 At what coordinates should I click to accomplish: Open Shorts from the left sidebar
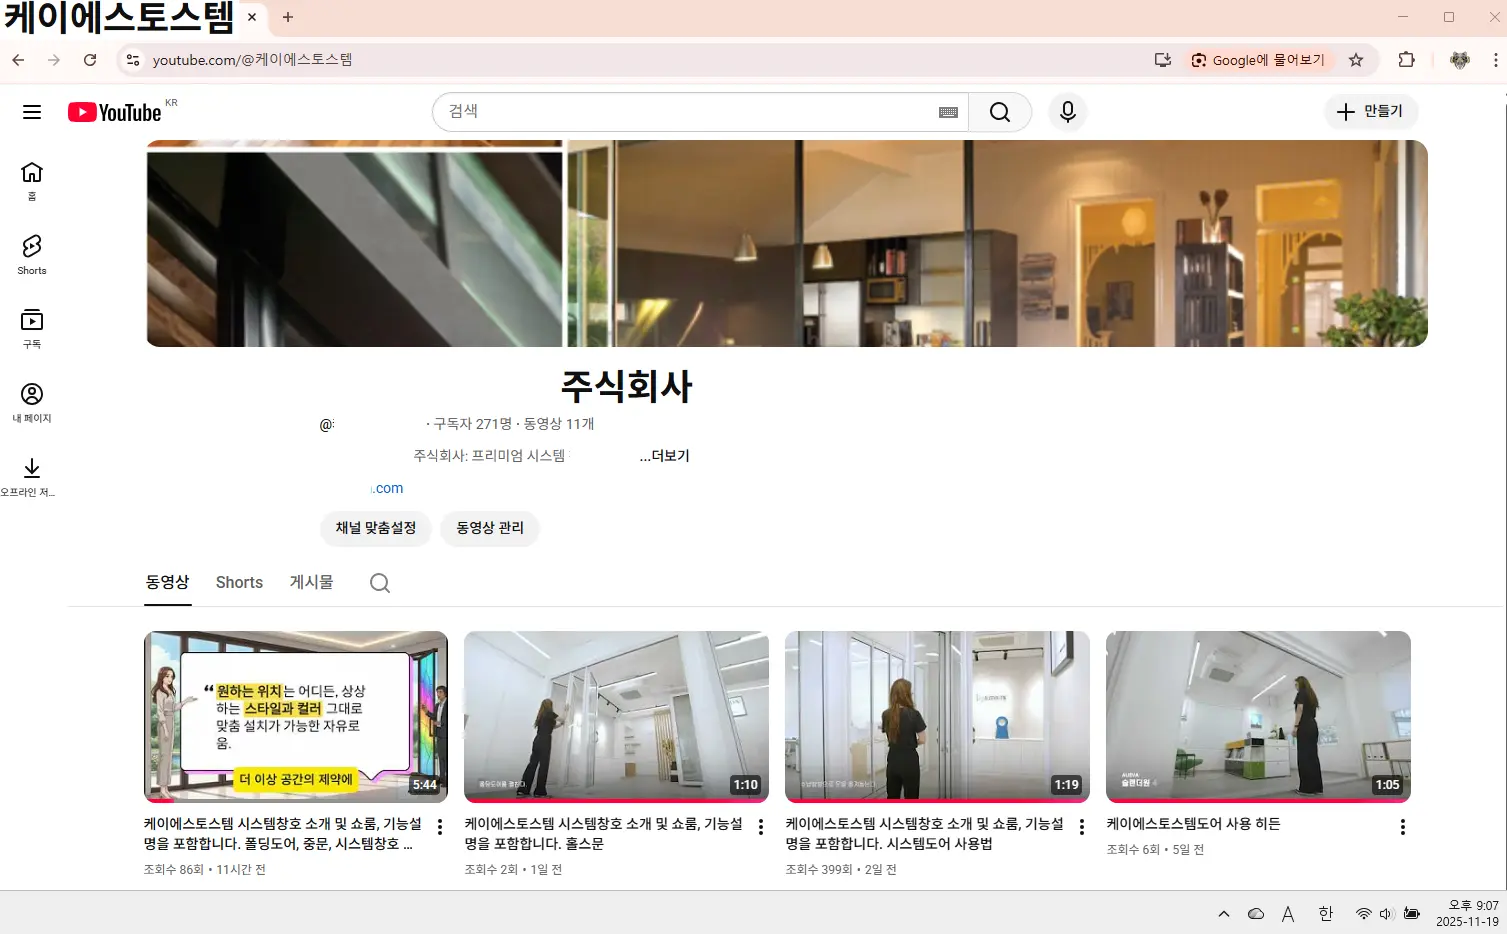click(x=31, y=253)
